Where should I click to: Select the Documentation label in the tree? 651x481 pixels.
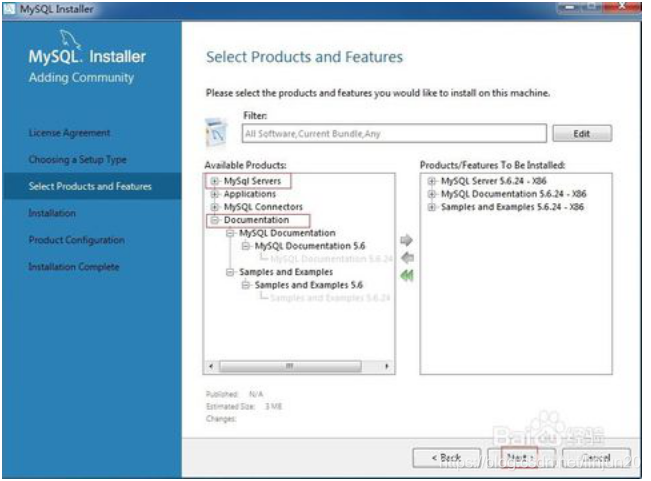[256, 220]
